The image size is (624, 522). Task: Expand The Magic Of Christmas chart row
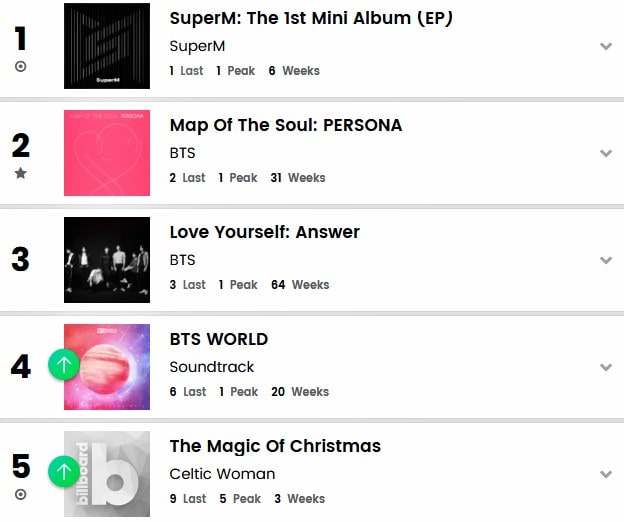pyautogui.click(x=605, y=474)
